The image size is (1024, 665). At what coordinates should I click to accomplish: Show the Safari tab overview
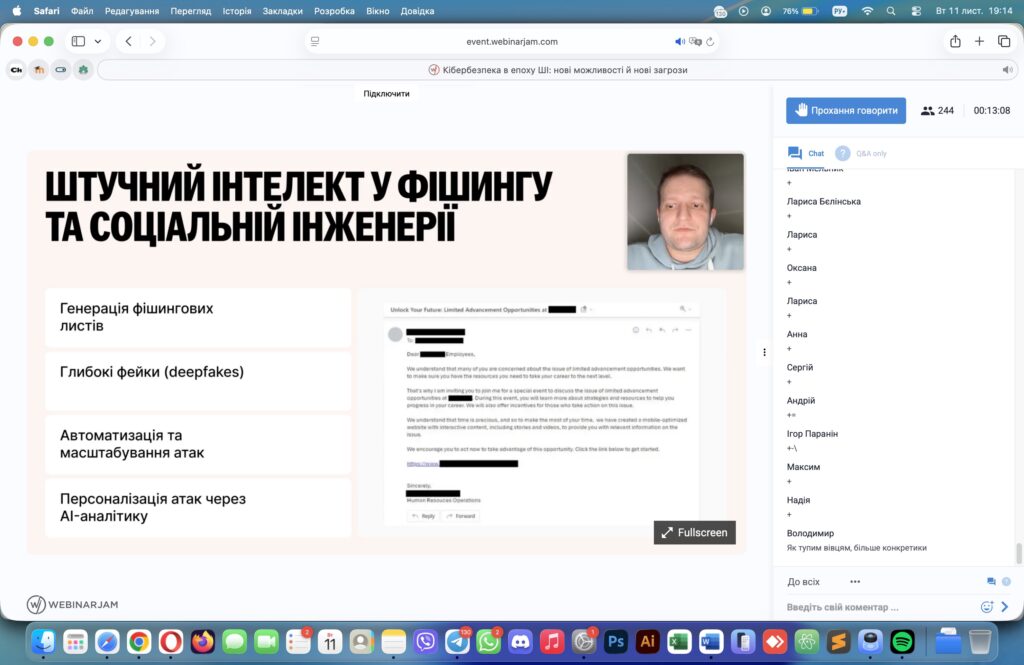1004,41
